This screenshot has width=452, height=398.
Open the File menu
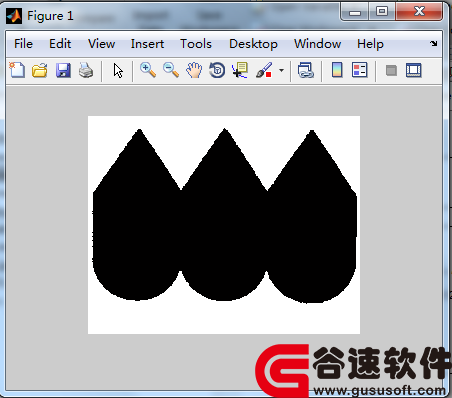click(x=23, y=44)
